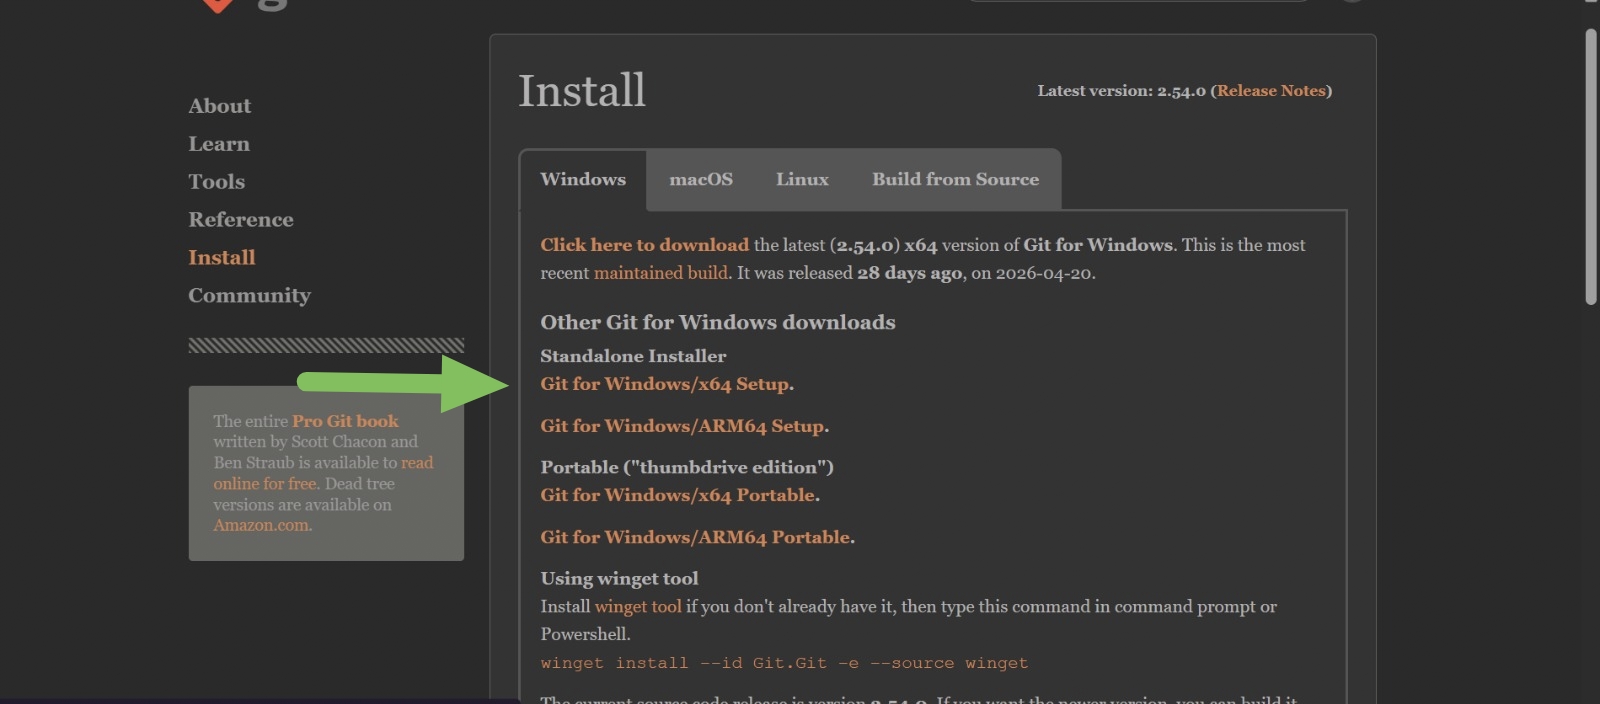Click the page's vertical scrollbar thumb
Screen dimensions: 1600x704
(1591, 167)
